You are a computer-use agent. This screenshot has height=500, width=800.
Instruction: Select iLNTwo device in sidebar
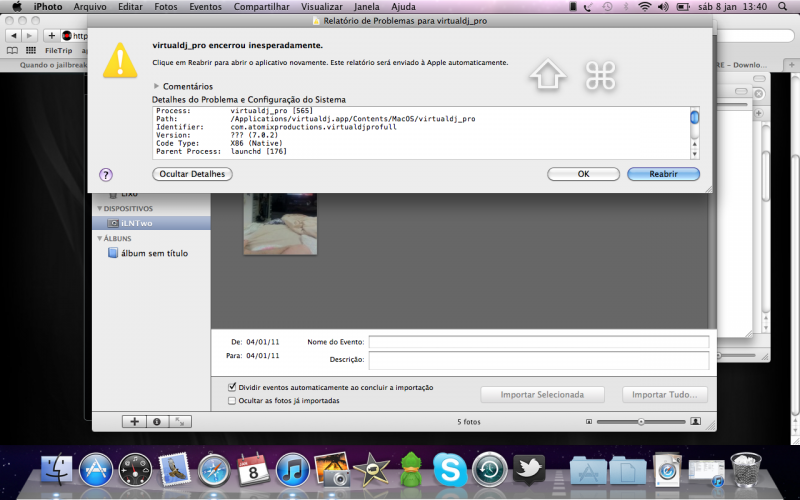tap(151, 223)
